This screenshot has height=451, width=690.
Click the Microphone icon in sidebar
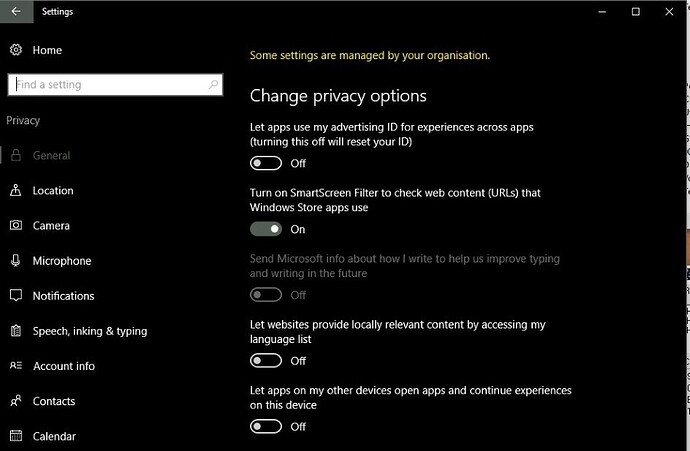click(16, 260)
